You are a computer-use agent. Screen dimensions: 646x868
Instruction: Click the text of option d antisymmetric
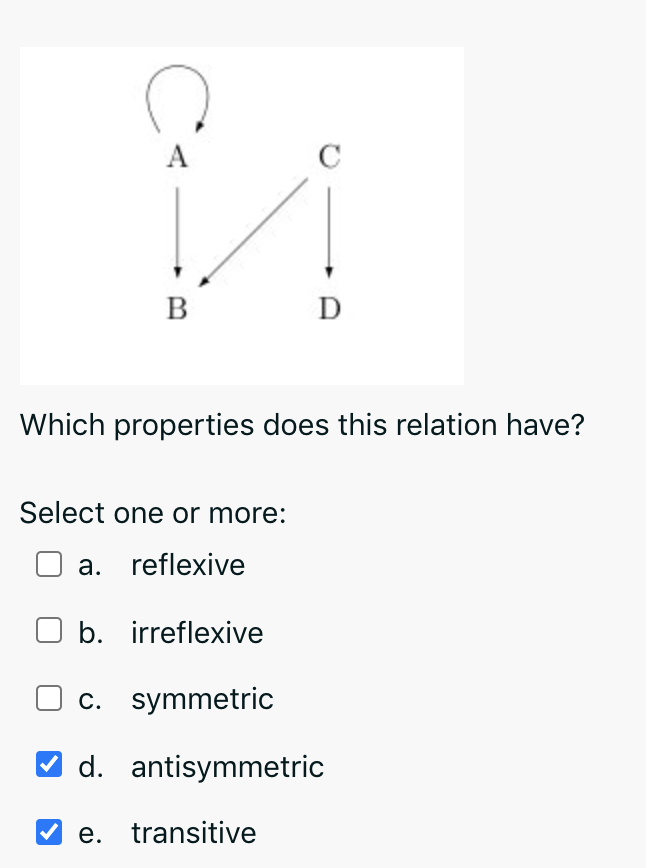tap(227, 766)
